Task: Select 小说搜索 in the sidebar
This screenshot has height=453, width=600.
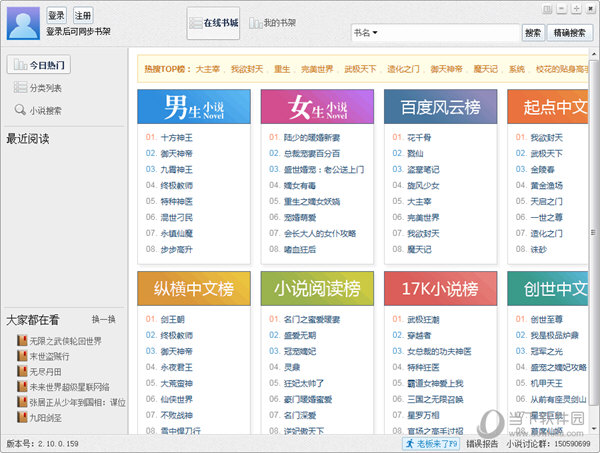Action: (x=38, y=111)
